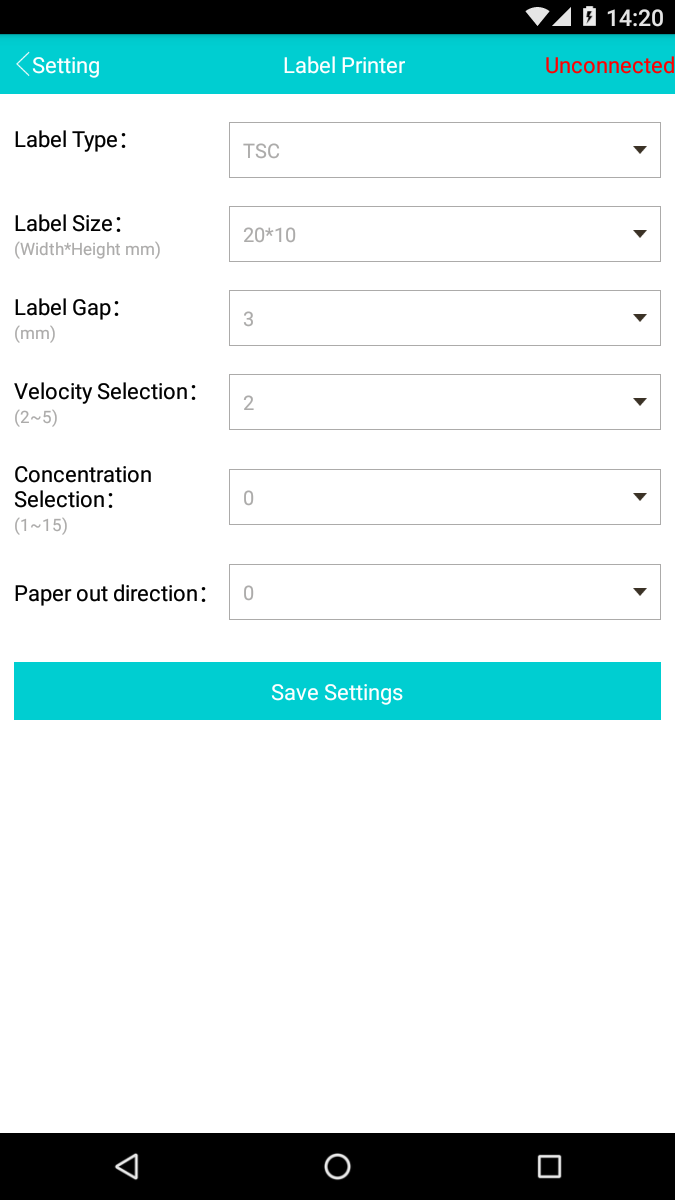Viewport: 675px width, 1200px height.
Task: Tap the Android back navigation triangle
Action: 126,1166
